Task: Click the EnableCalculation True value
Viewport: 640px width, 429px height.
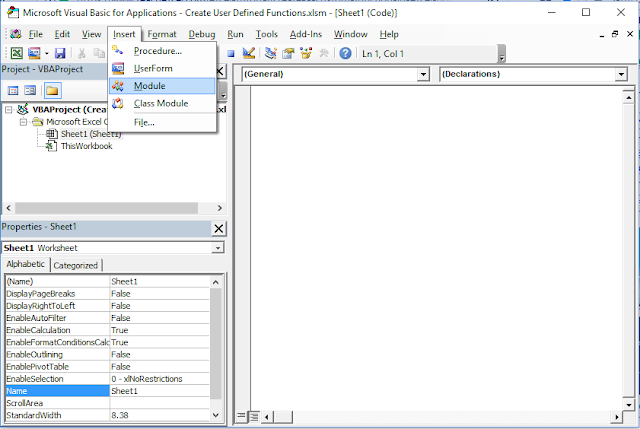Action: pos(160,330)
